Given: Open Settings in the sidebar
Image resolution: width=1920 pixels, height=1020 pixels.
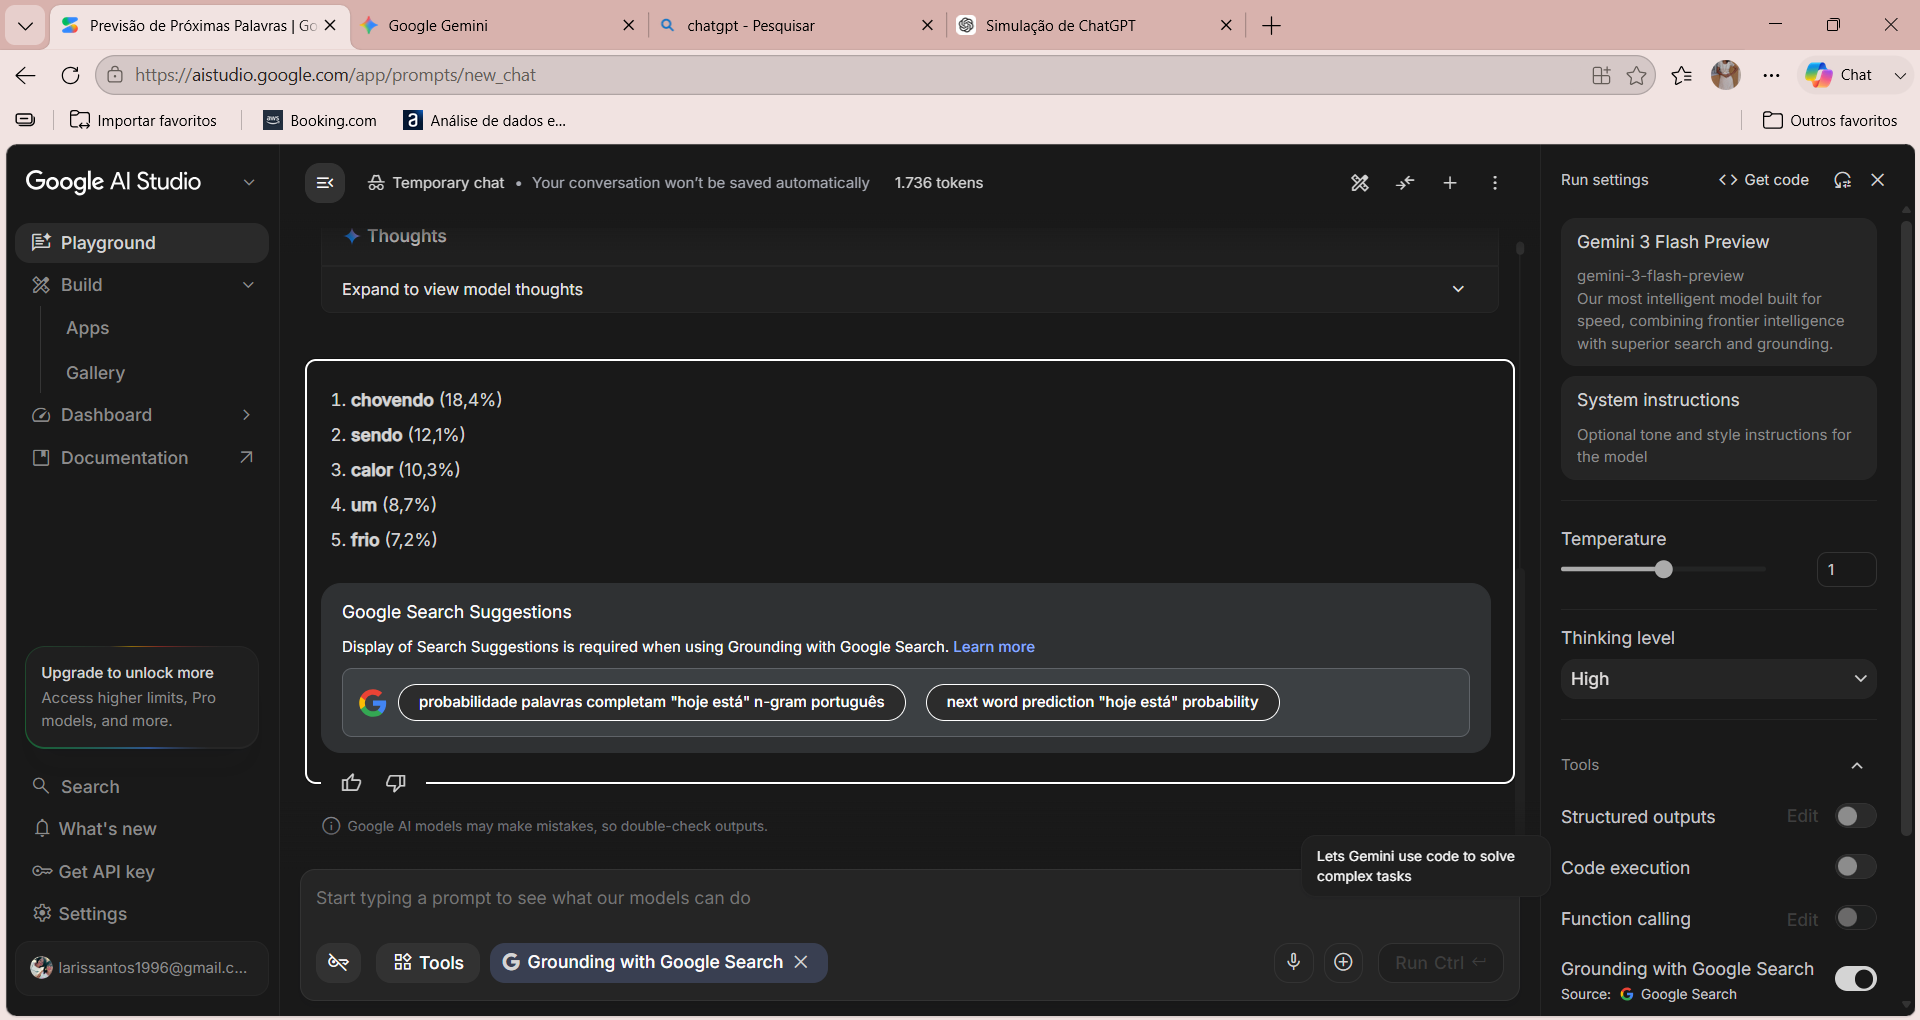Looking at the screenshot, I should (x=142, y=914).
